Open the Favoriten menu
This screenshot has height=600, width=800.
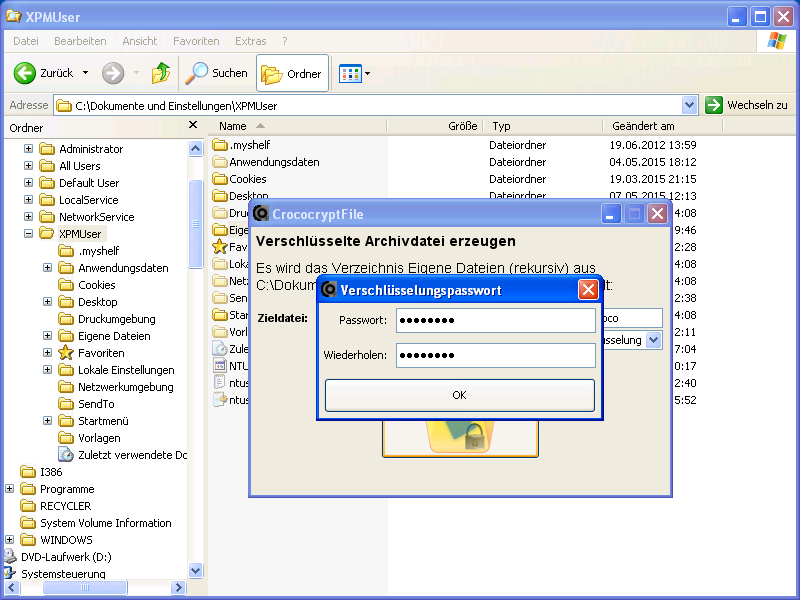tap(196, 41)
